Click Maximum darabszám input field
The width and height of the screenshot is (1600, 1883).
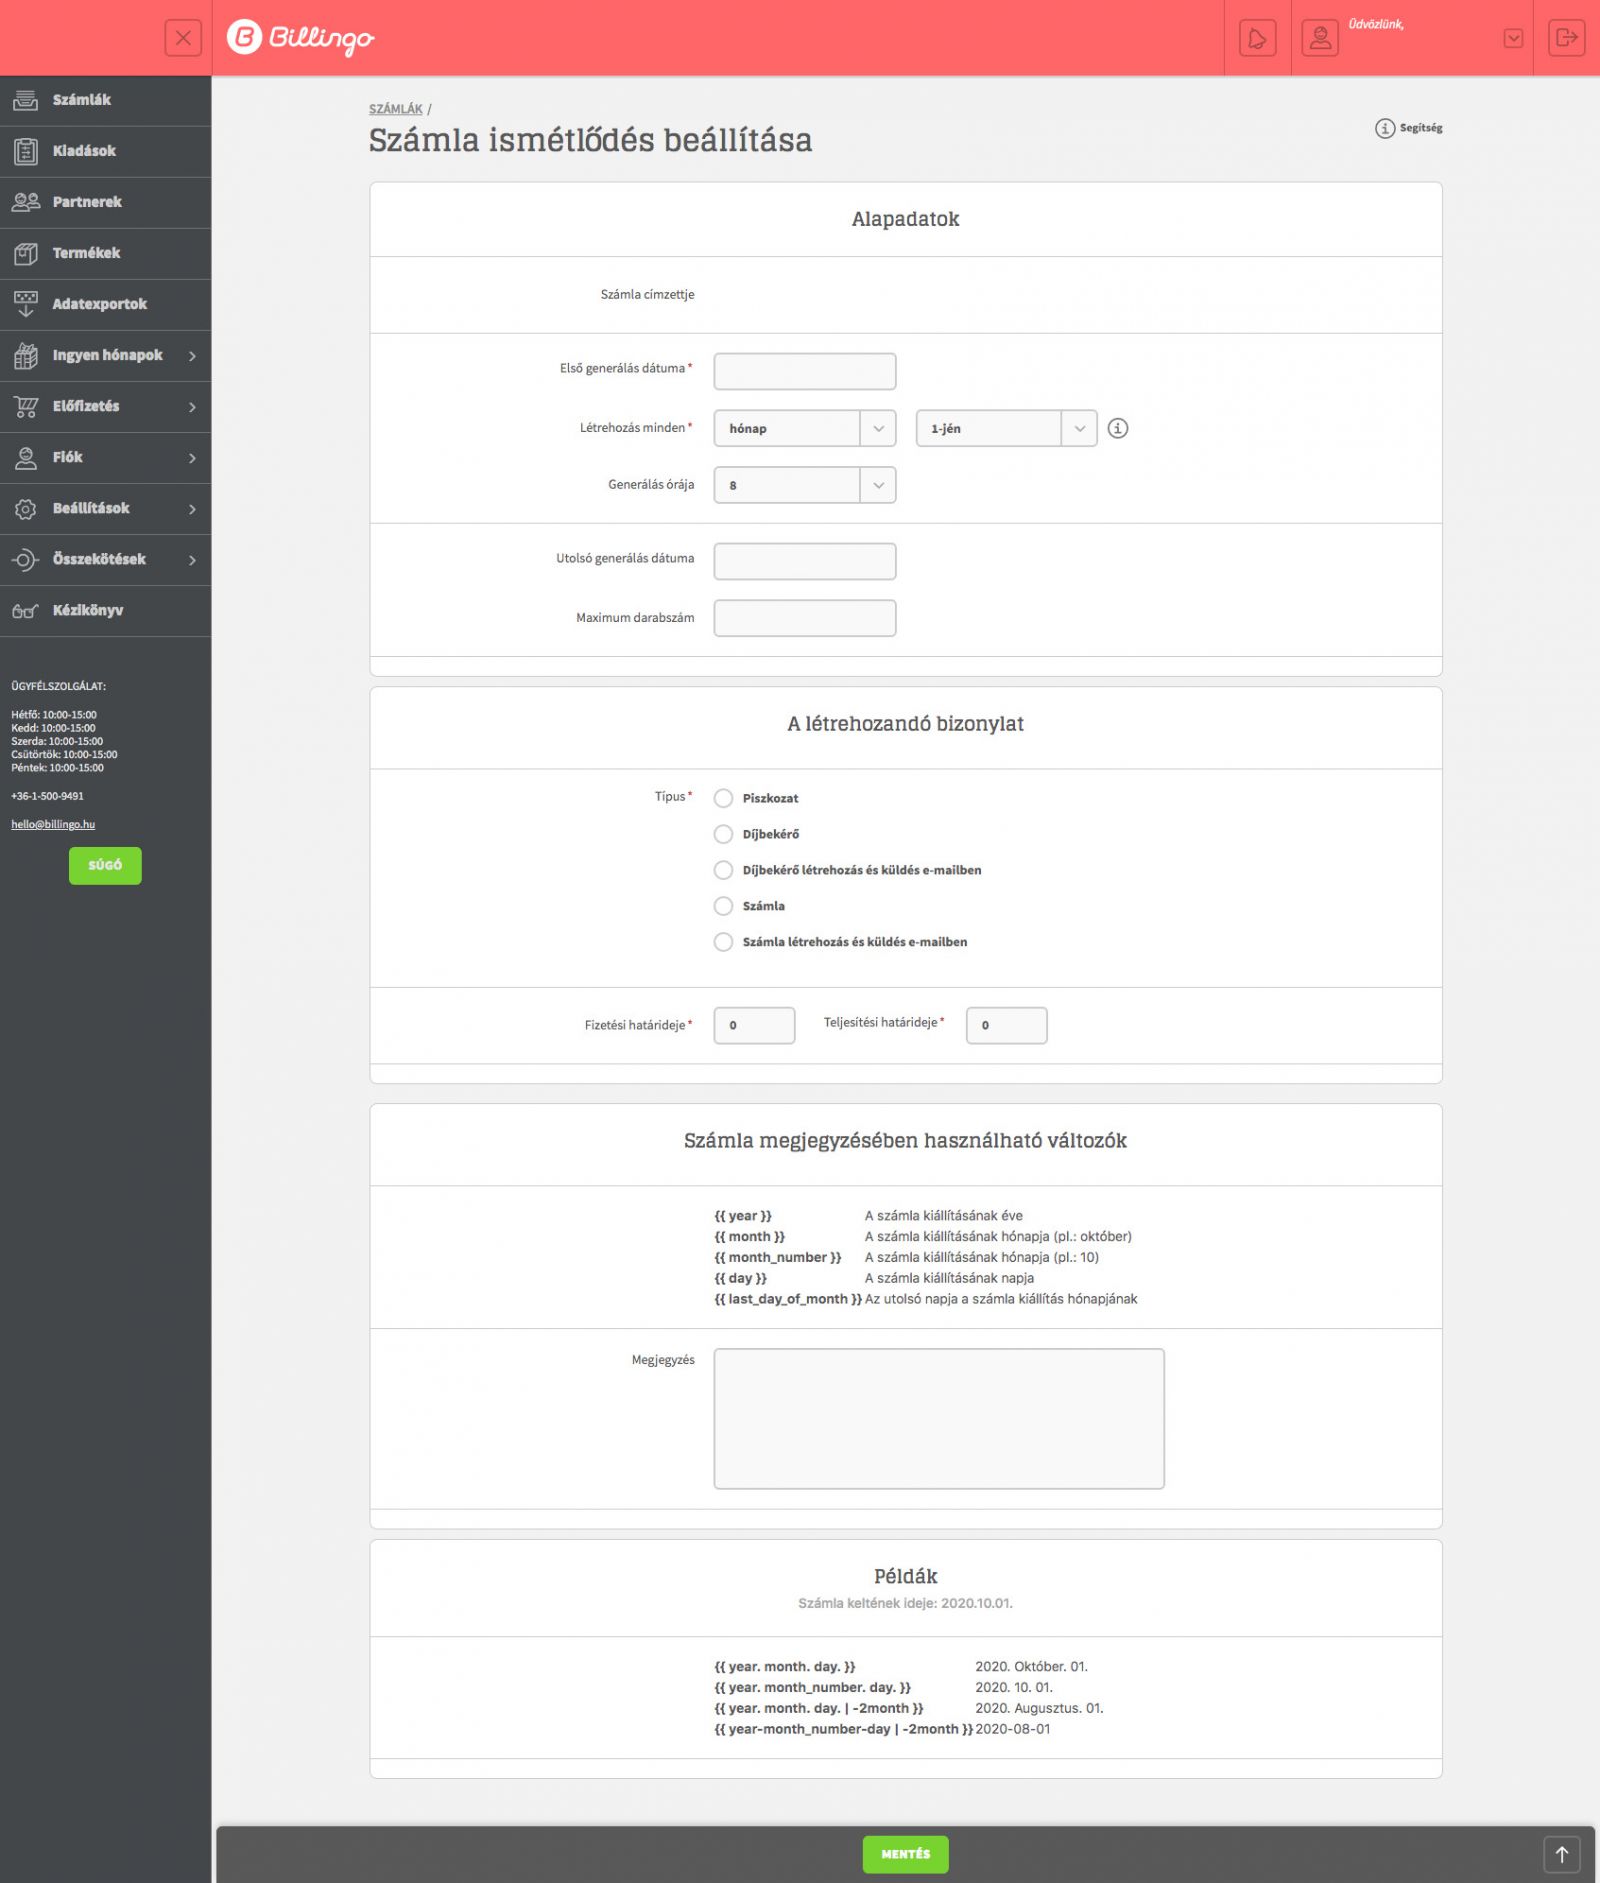pyautogui.click(x=804, y=618)
